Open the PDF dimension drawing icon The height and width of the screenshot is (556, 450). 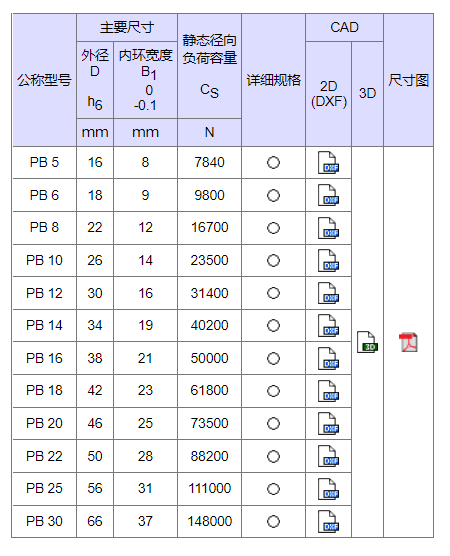408,342
